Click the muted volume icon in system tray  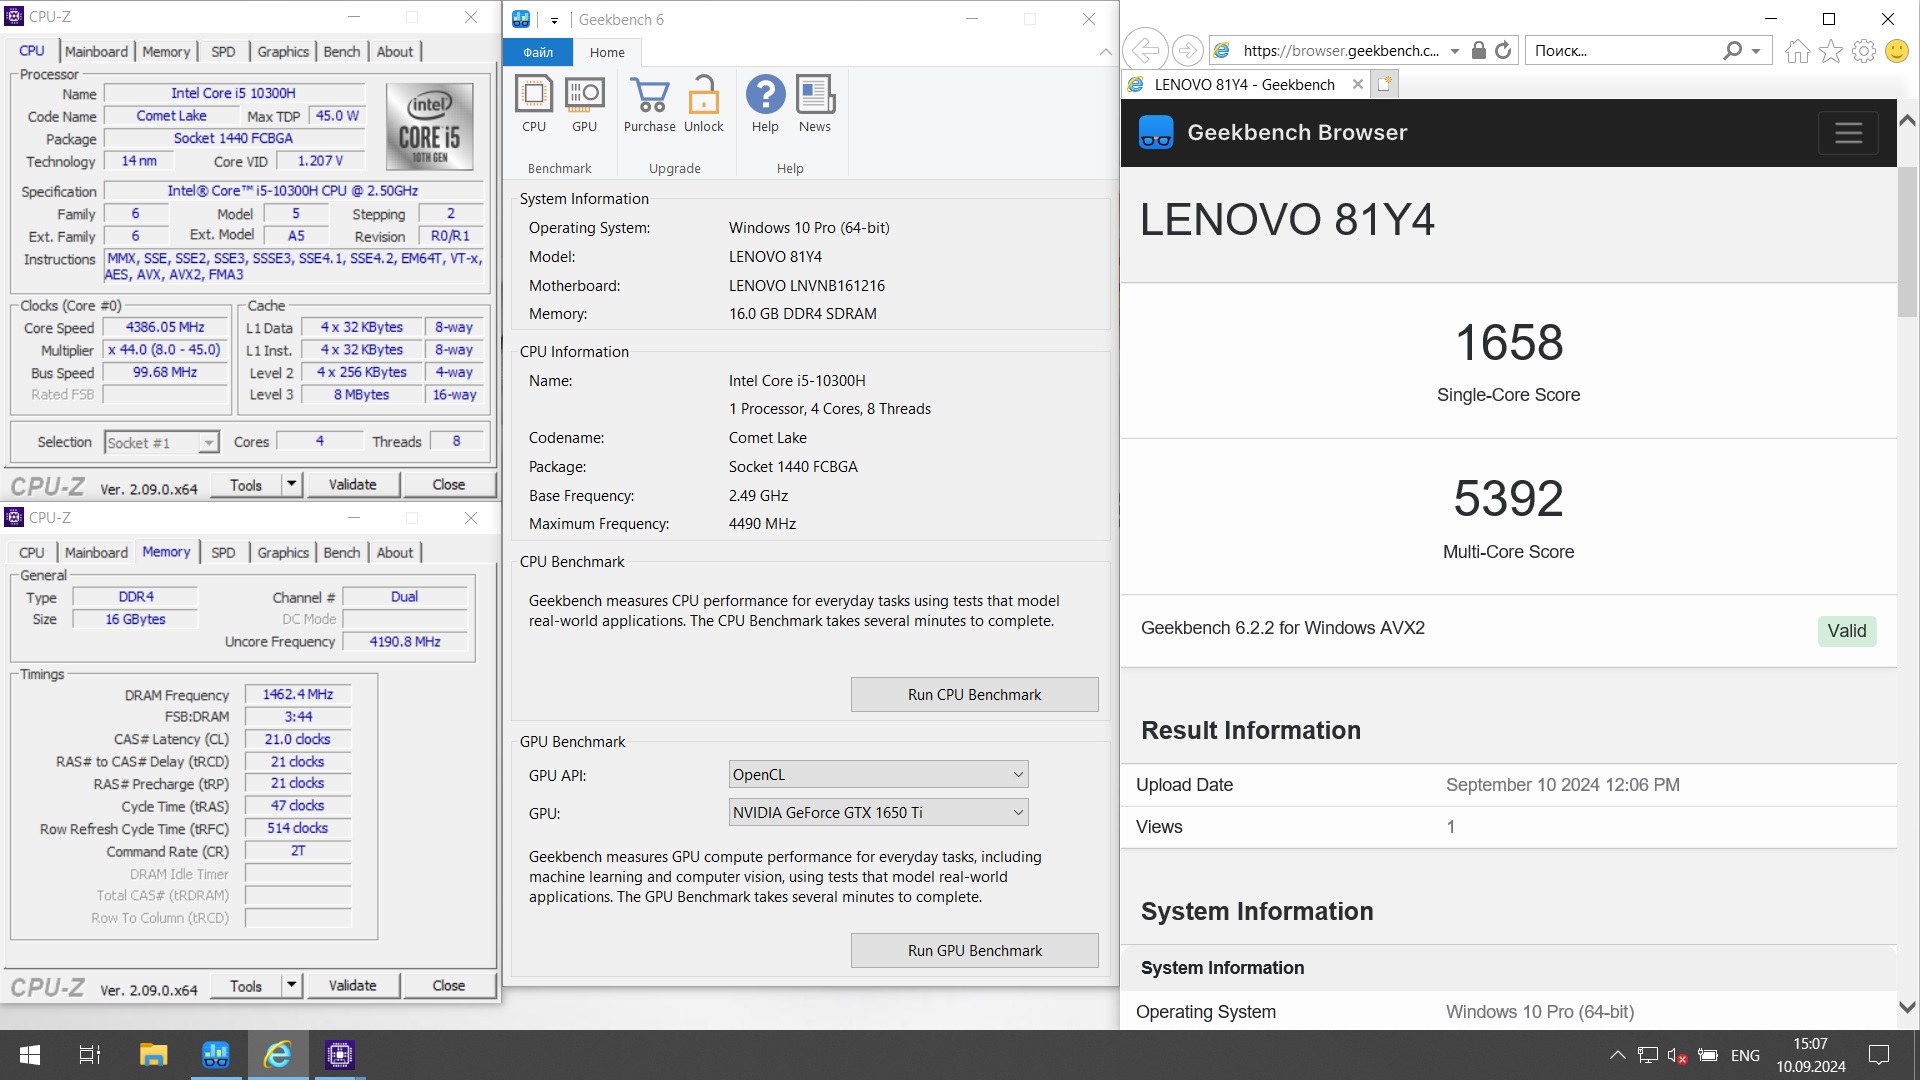[x=1677, y=1055]
